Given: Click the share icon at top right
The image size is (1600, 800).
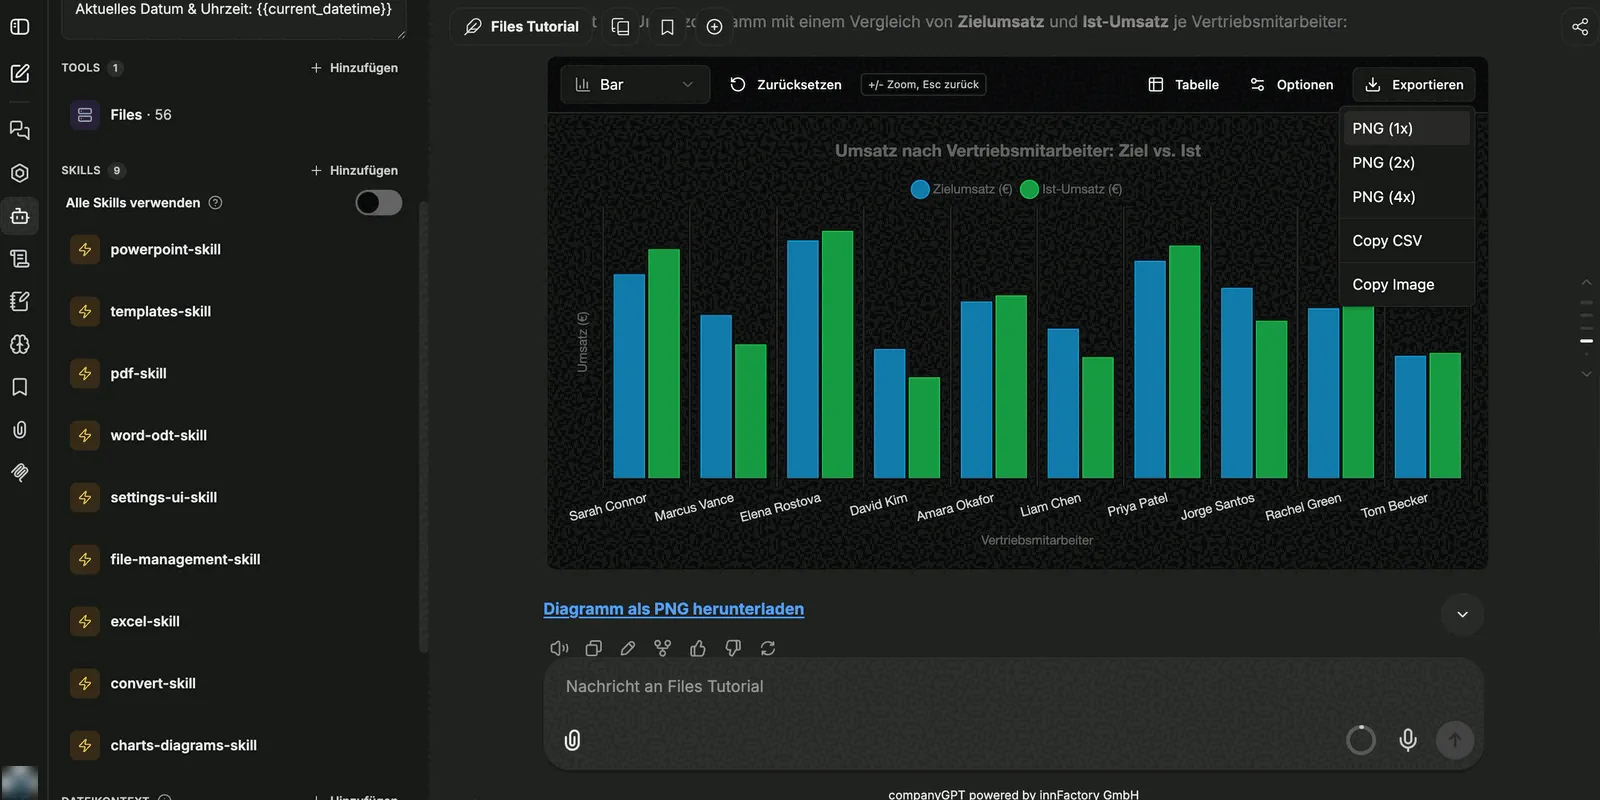Looking at the screenshot, I should click(1580, 27).
